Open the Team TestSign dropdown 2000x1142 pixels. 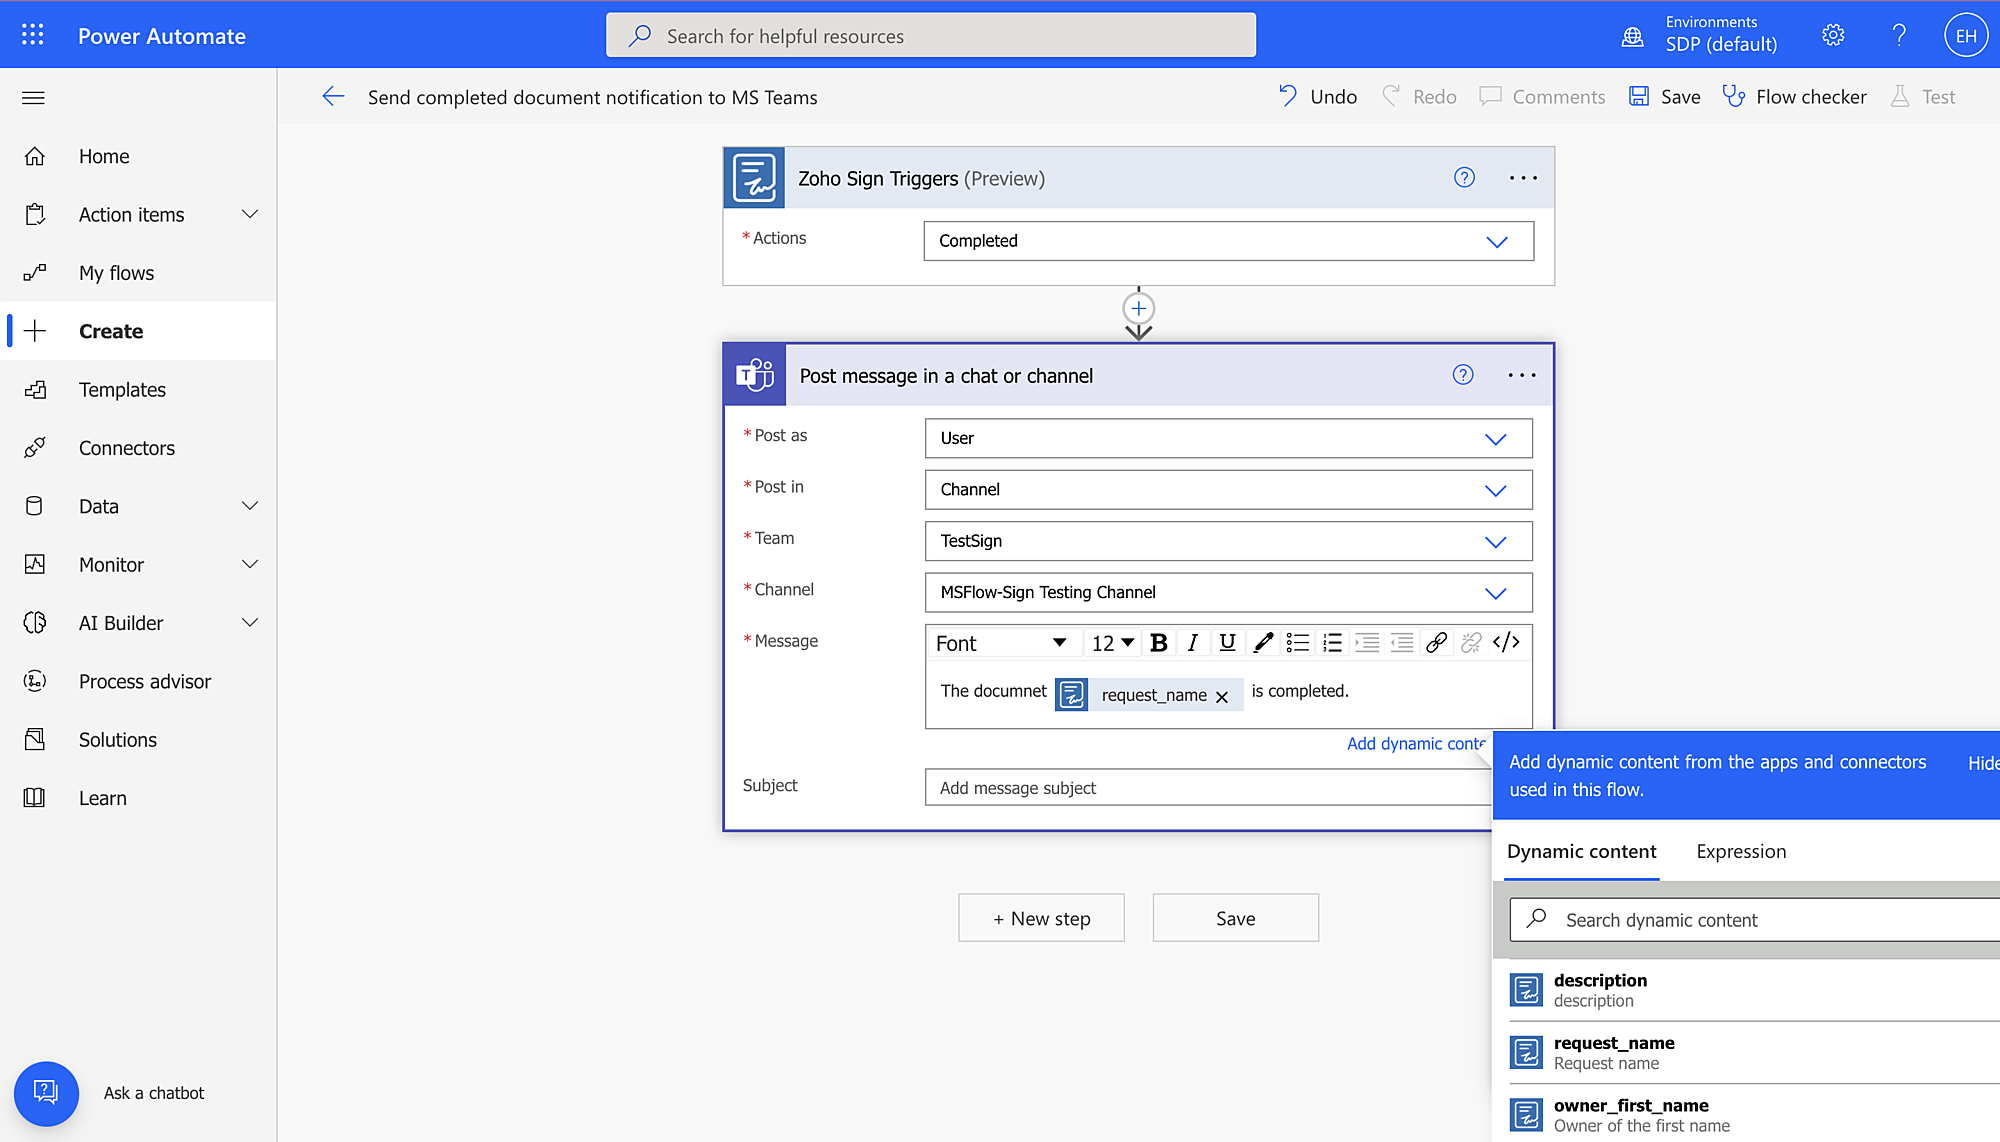point(1228,541)
